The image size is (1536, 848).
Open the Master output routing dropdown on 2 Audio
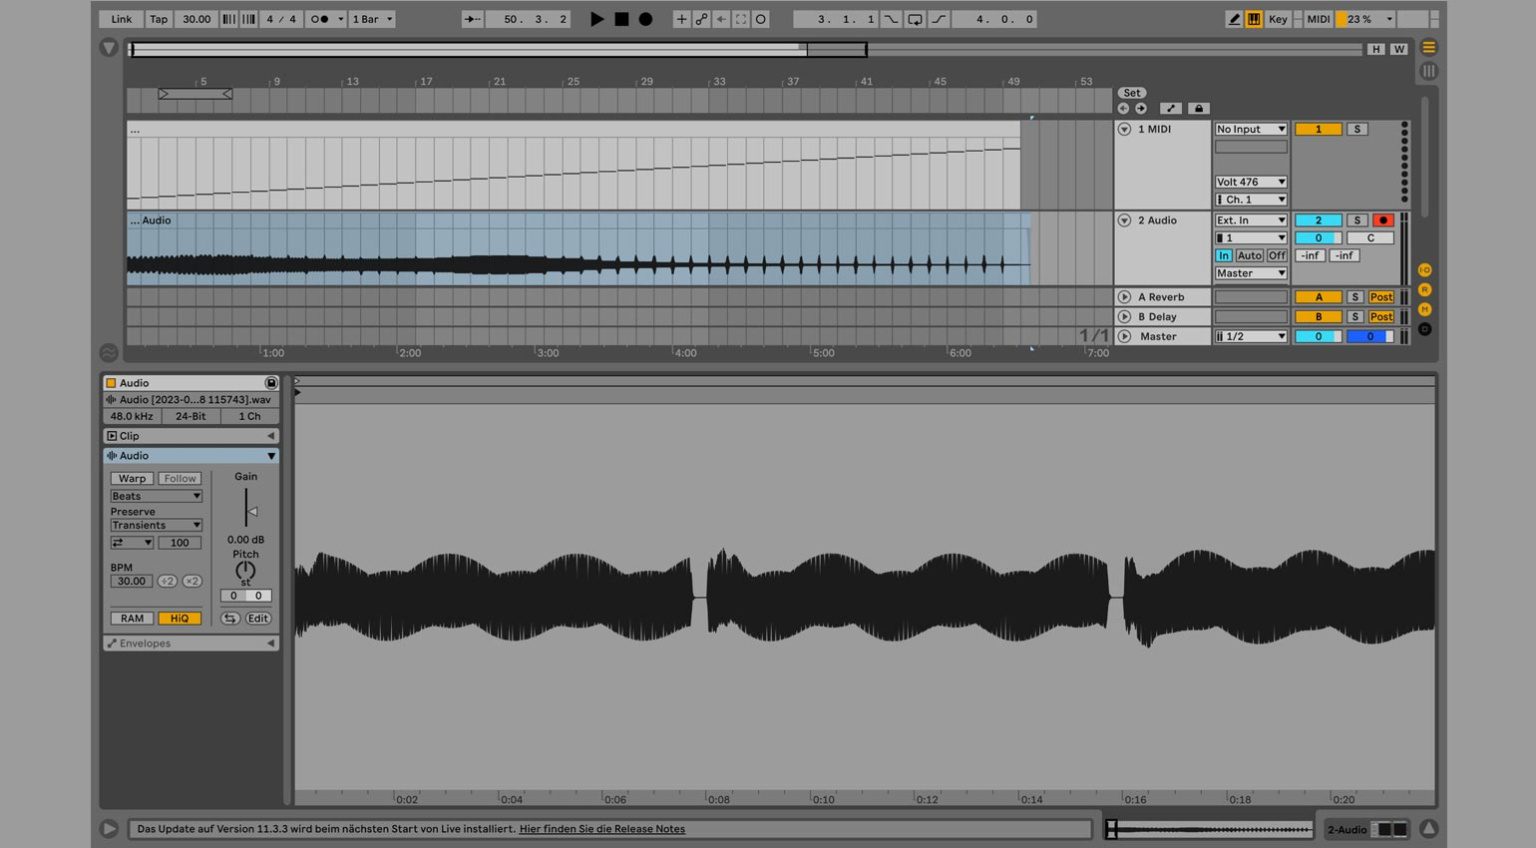tap(1249, 272)
